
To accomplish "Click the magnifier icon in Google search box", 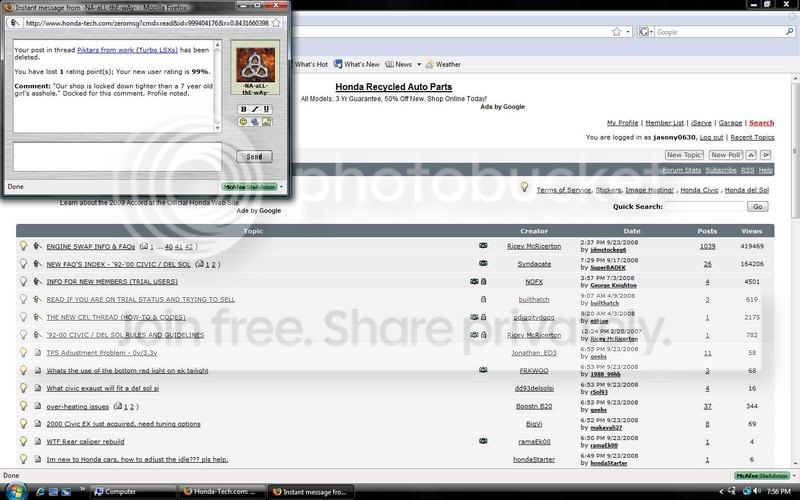I will click(x=790, y=33).
